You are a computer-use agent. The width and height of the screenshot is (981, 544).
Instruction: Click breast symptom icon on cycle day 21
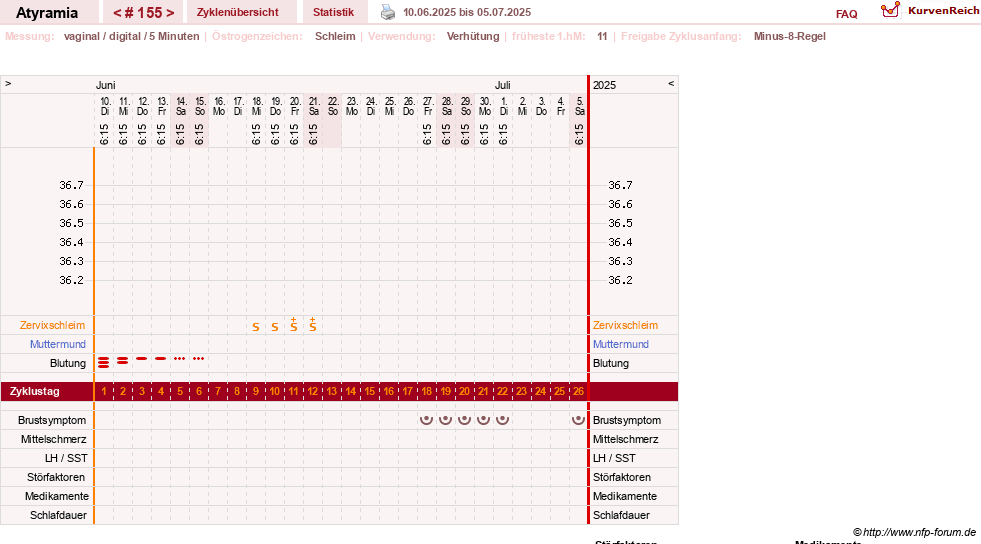(484, 420)
